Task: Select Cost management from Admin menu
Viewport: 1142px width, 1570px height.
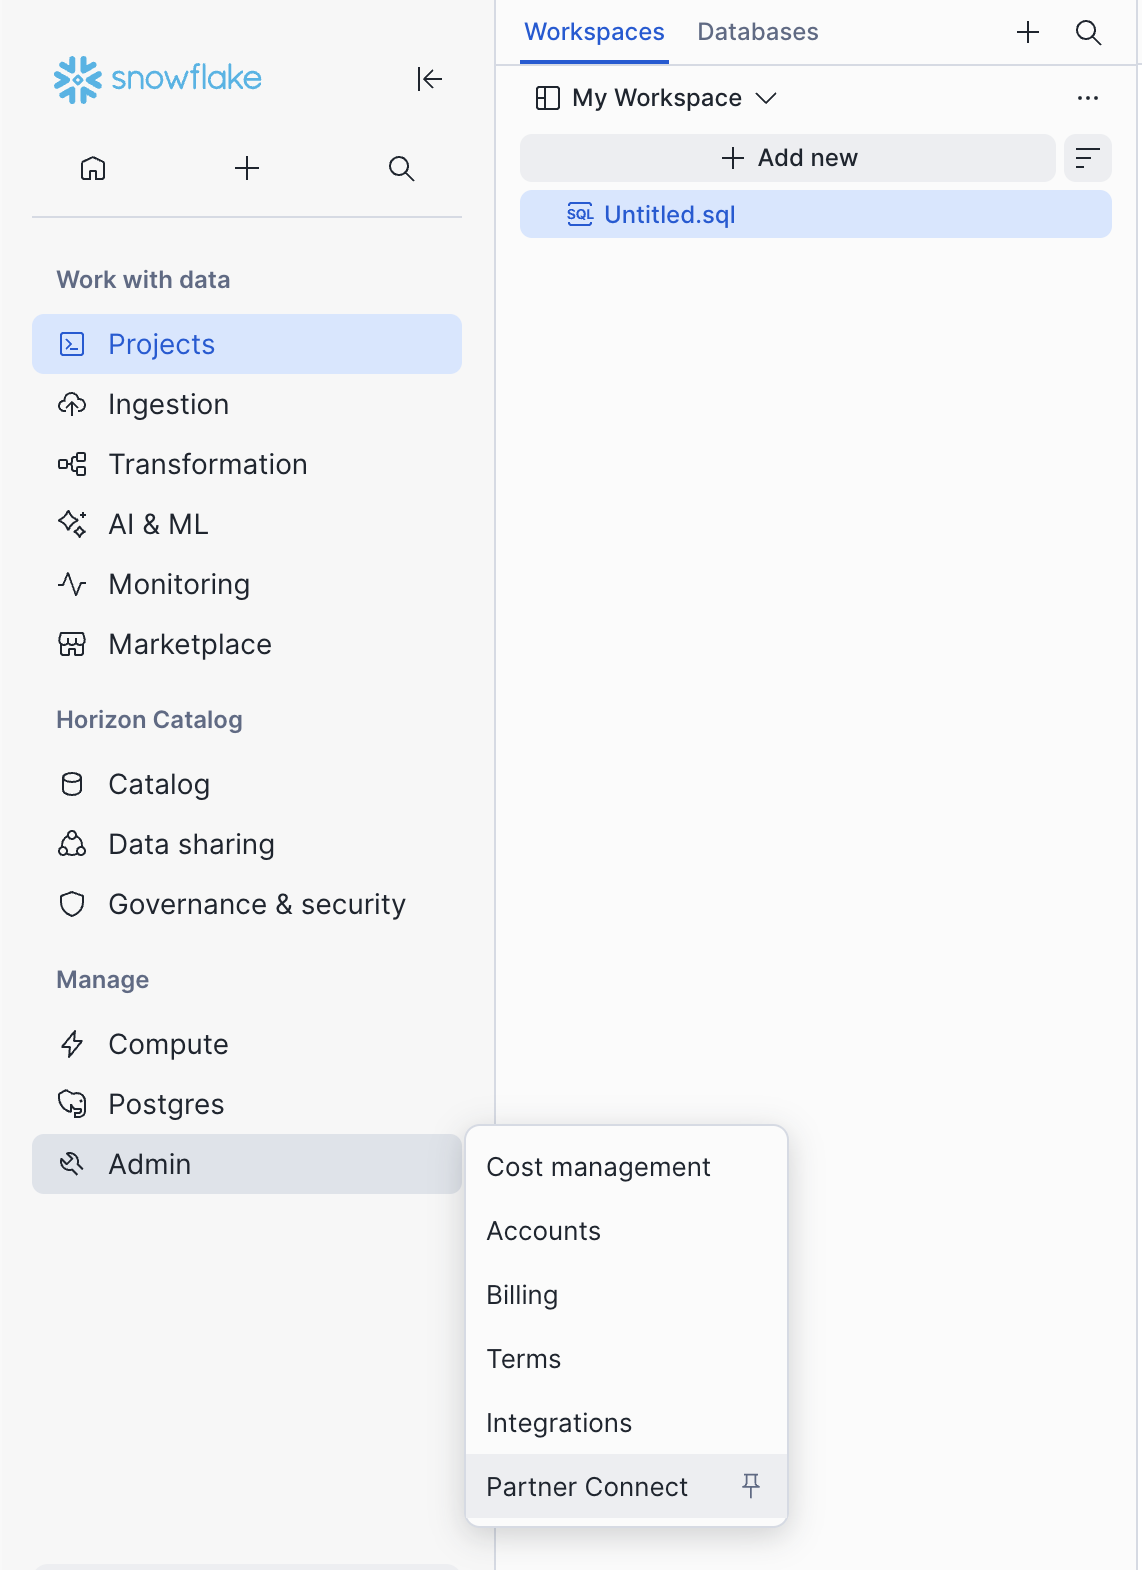Action: 627,1167
